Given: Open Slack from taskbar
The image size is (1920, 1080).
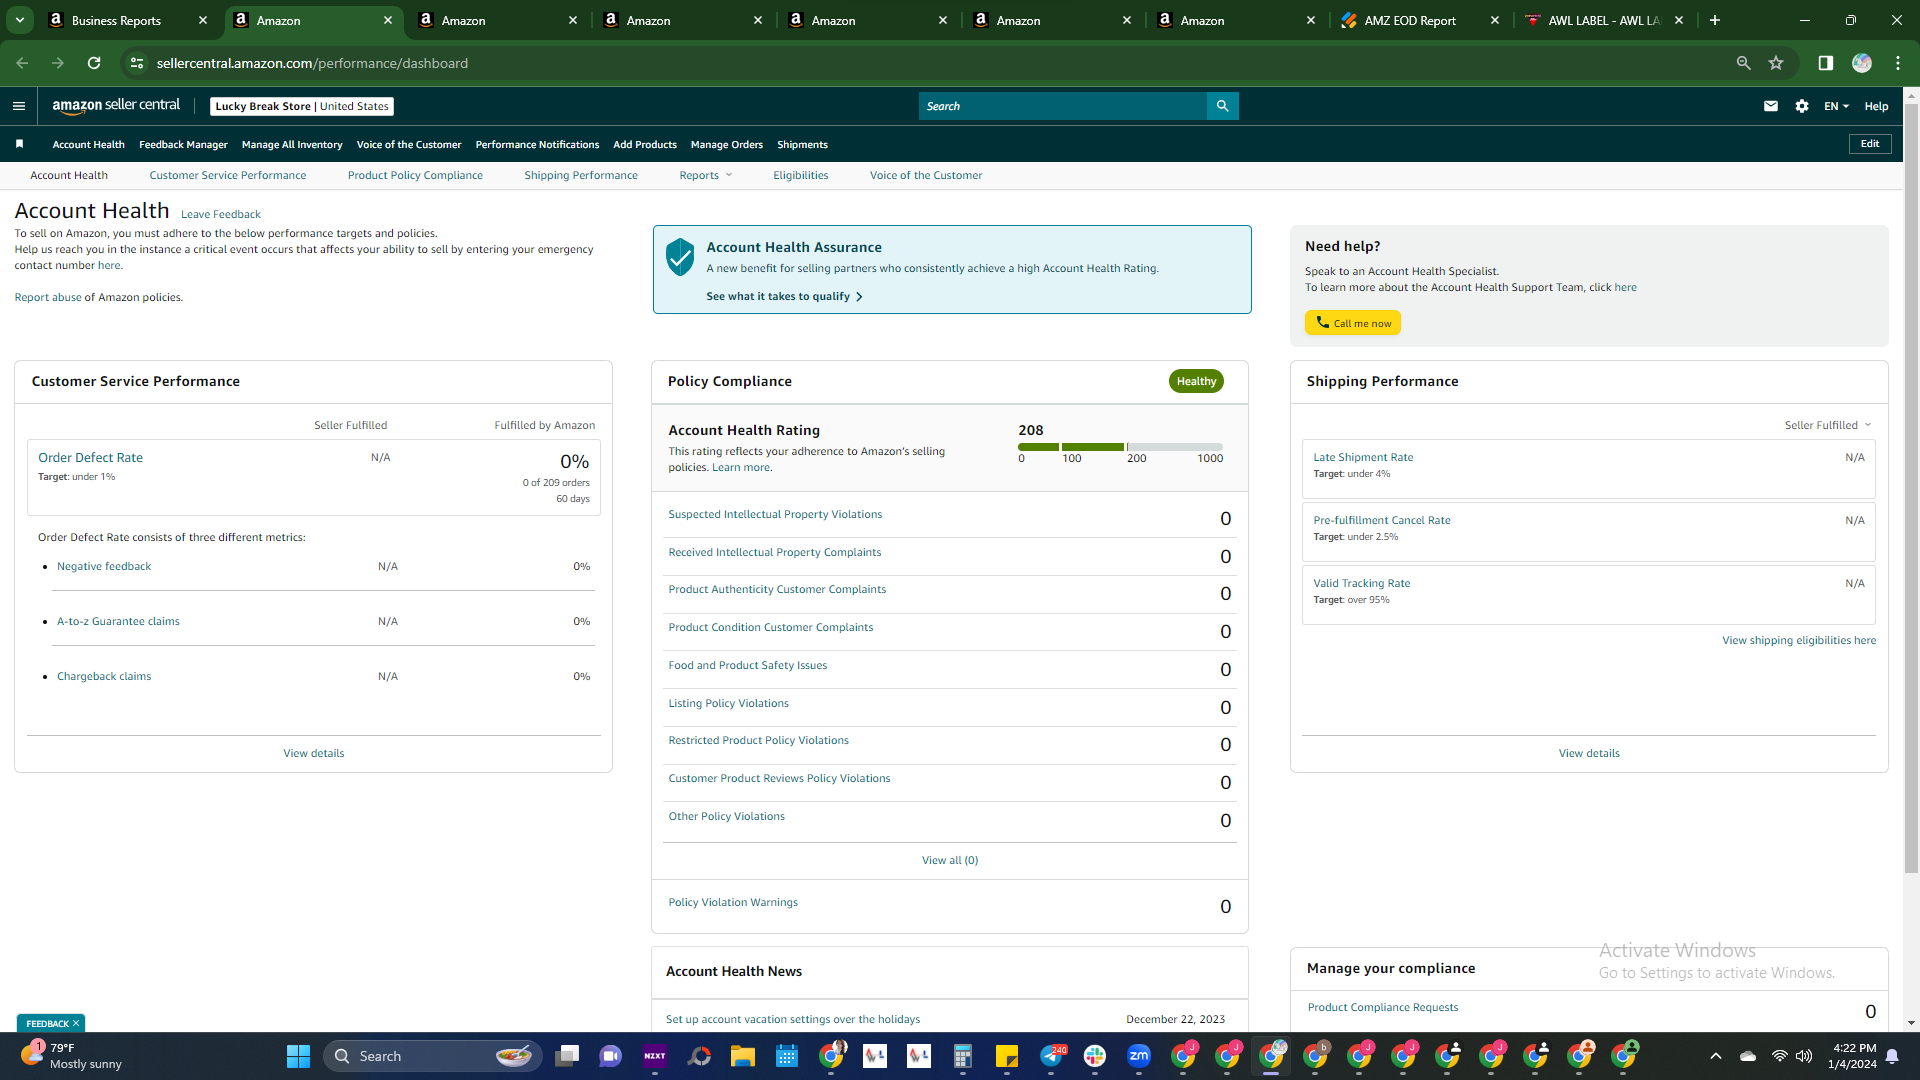Looking at the screenshot, I should point(1094,1056).
